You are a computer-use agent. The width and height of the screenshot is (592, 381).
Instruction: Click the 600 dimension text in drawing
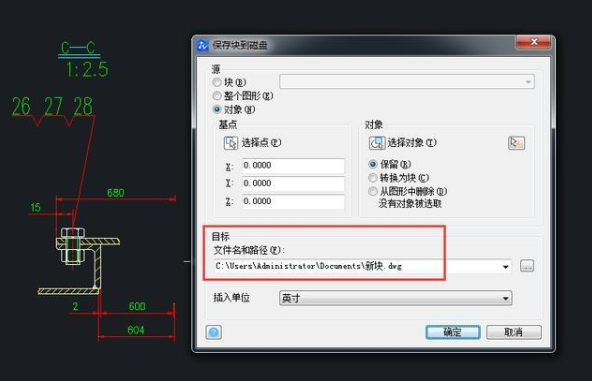pos(137,306)
